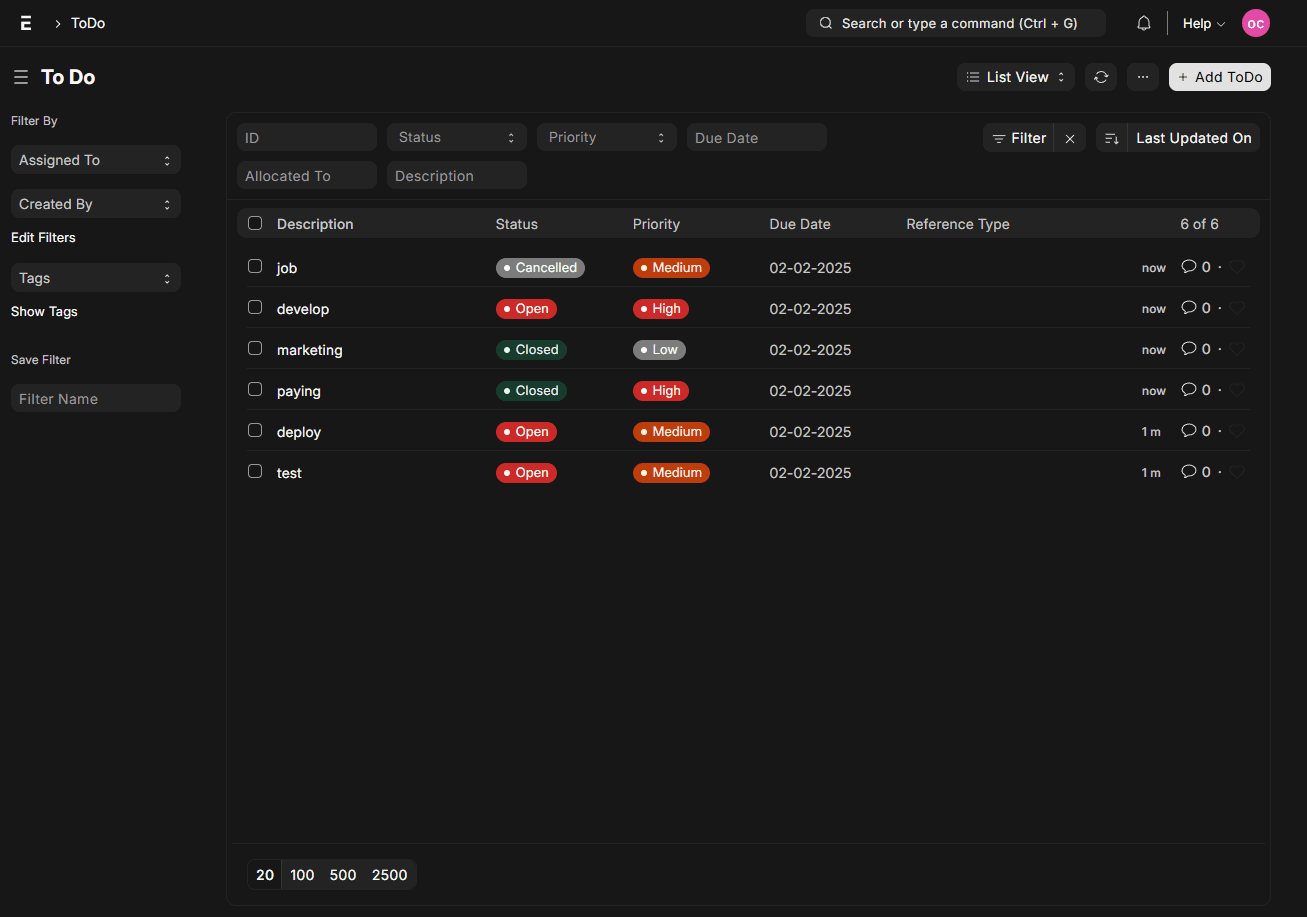1307x917 pixels.
Task: Click Show Tags link
Action: click(x=44, y=311)
